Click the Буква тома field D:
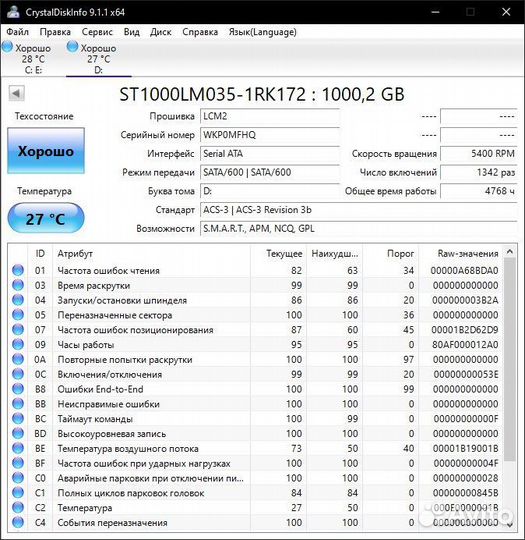 click(x=270, y=190)
